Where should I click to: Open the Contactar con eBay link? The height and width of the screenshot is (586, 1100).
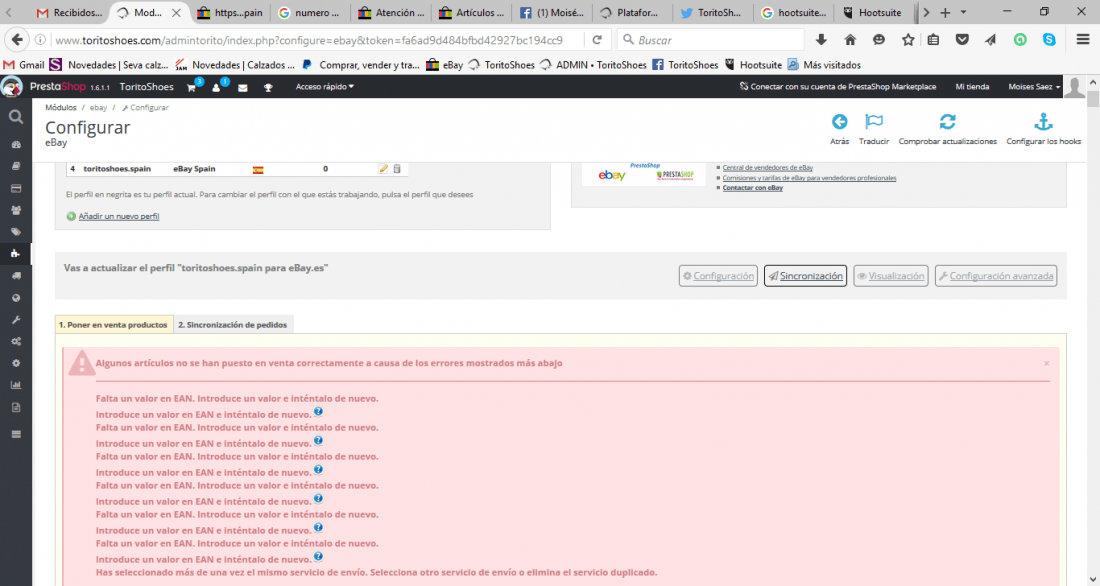point(753,187)
